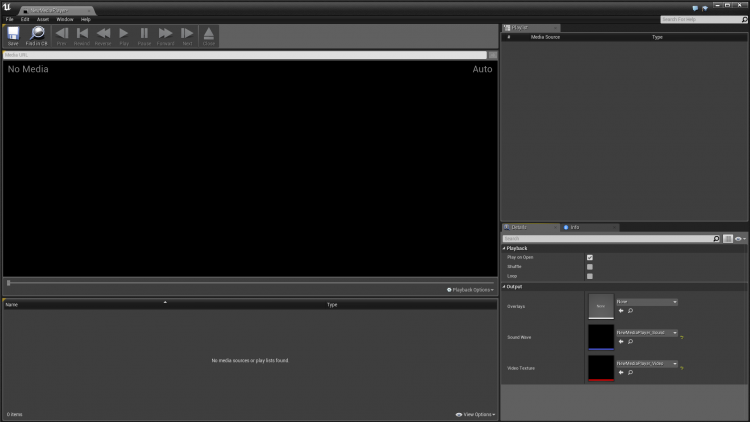This screenshot has width=750, height=422.
Task: Click the Sound Wave asset thumbnail
Action: [x=601, y=337]
